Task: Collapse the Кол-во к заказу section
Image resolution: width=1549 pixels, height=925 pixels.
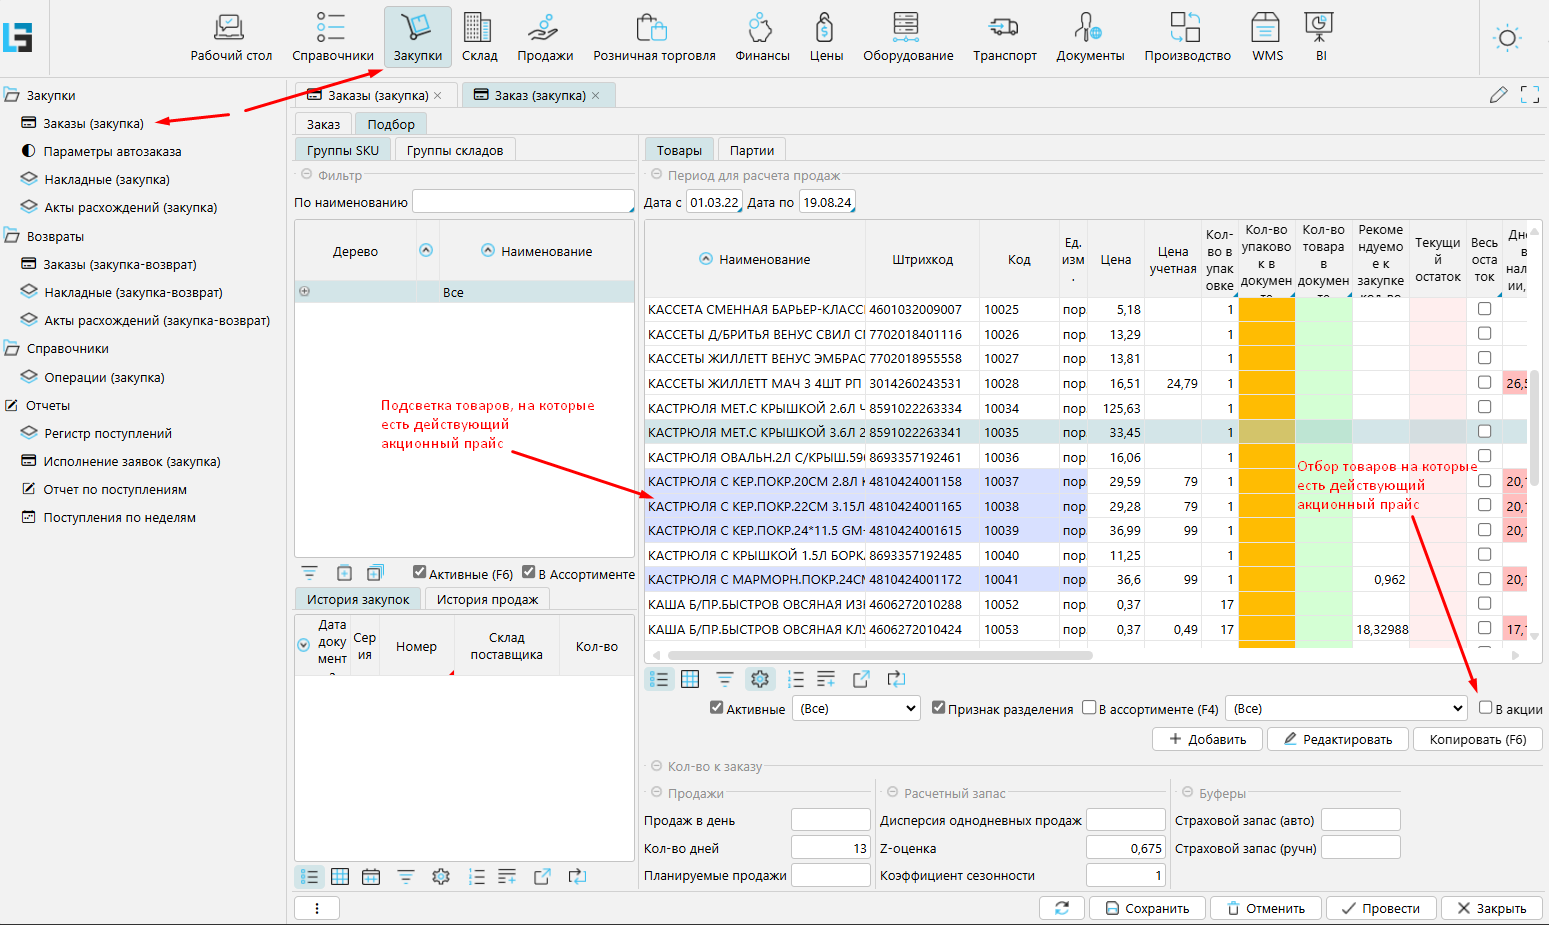Action: [657, 766]
